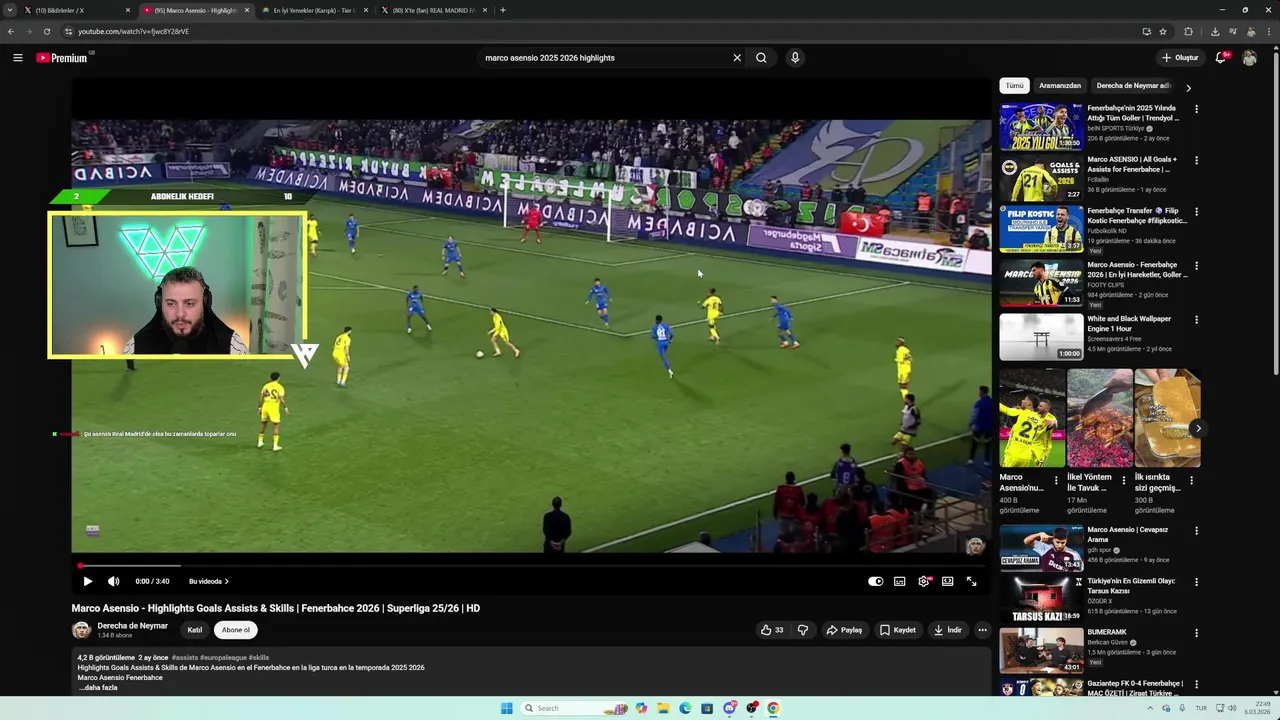The height and width of the screenshot is (720, 1280).
Task: Switch to the 'En İyi Yemekler' browser tab
Action: [315, 10]
